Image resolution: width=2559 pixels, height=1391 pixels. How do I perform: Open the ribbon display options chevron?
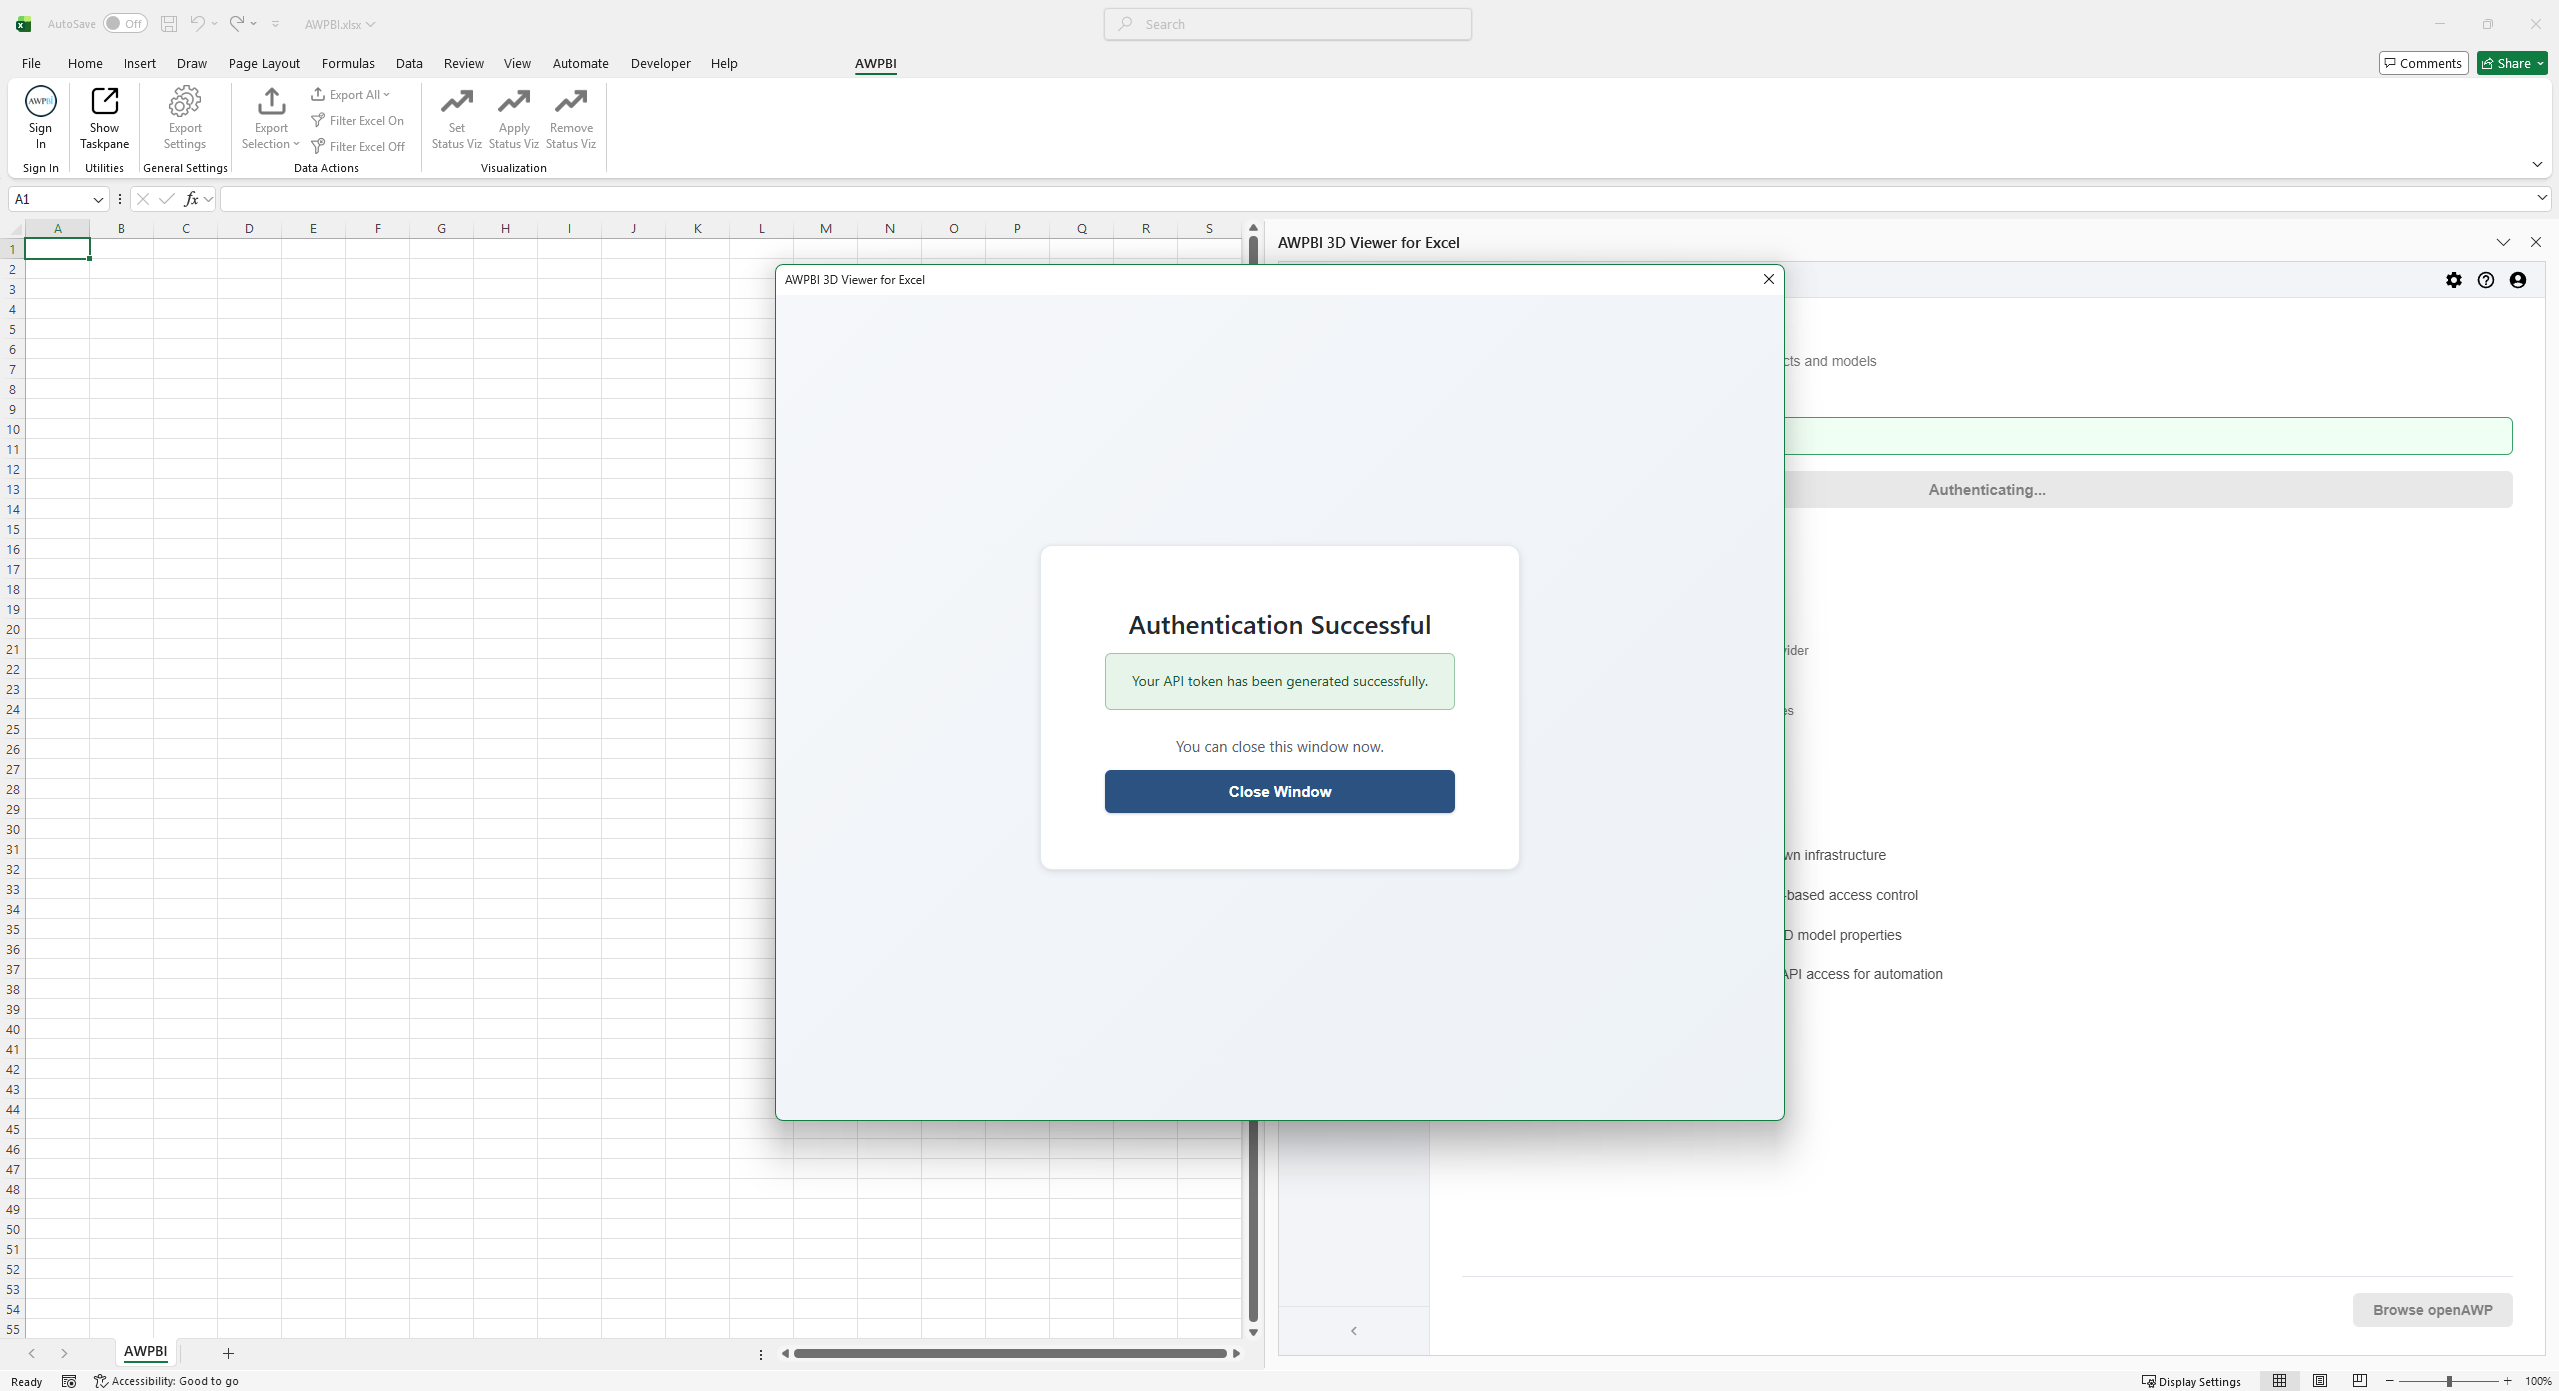2537,164
